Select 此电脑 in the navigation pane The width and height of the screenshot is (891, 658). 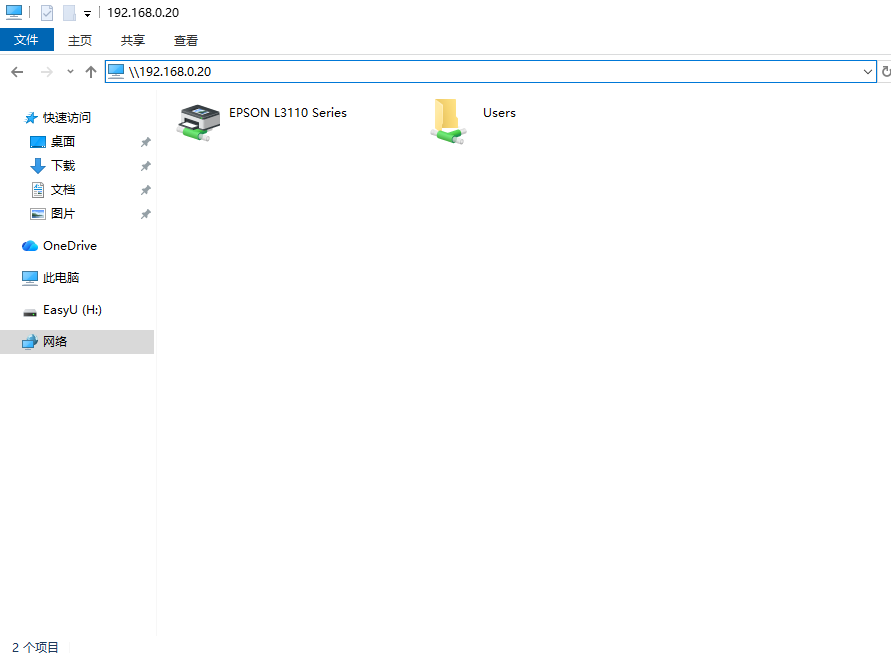click(x=61, y=278)
